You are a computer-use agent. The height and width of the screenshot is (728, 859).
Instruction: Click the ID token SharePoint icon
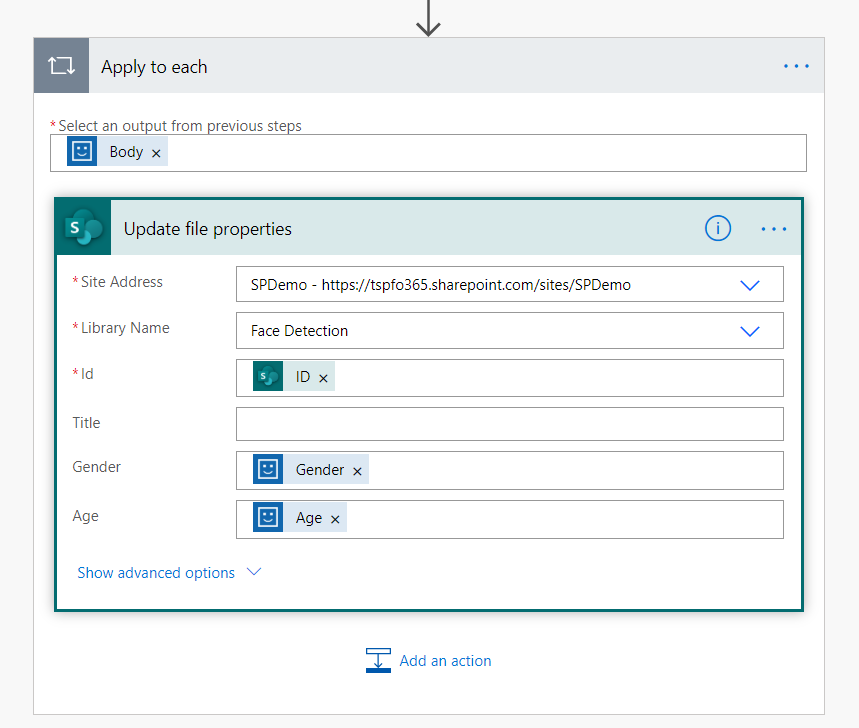[268, 377]
